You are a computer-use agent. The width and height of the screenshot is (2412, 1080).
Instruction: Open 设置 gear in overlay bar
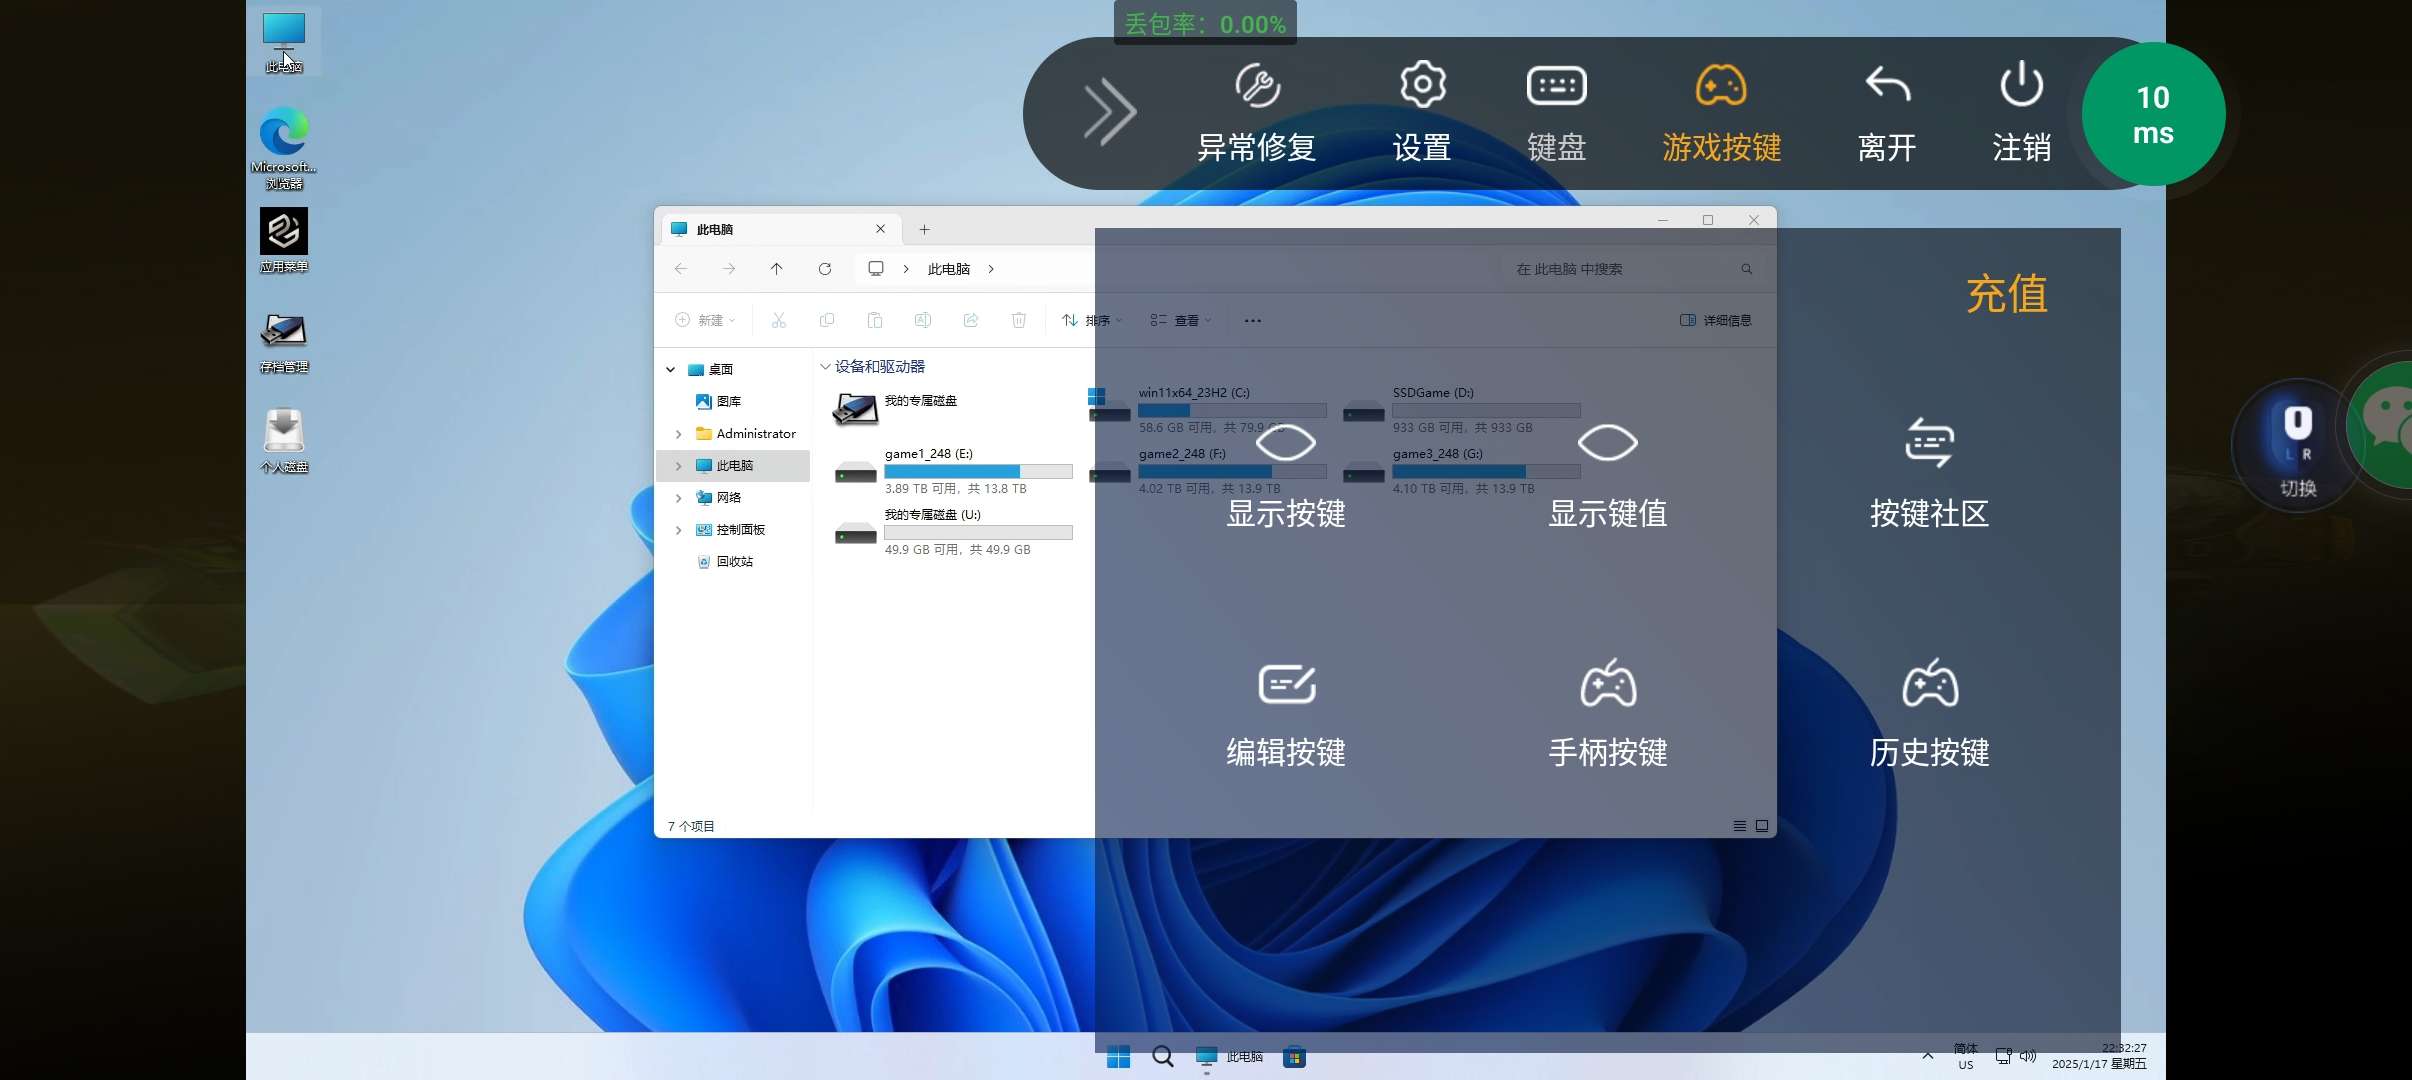(x=1422, y=113)
